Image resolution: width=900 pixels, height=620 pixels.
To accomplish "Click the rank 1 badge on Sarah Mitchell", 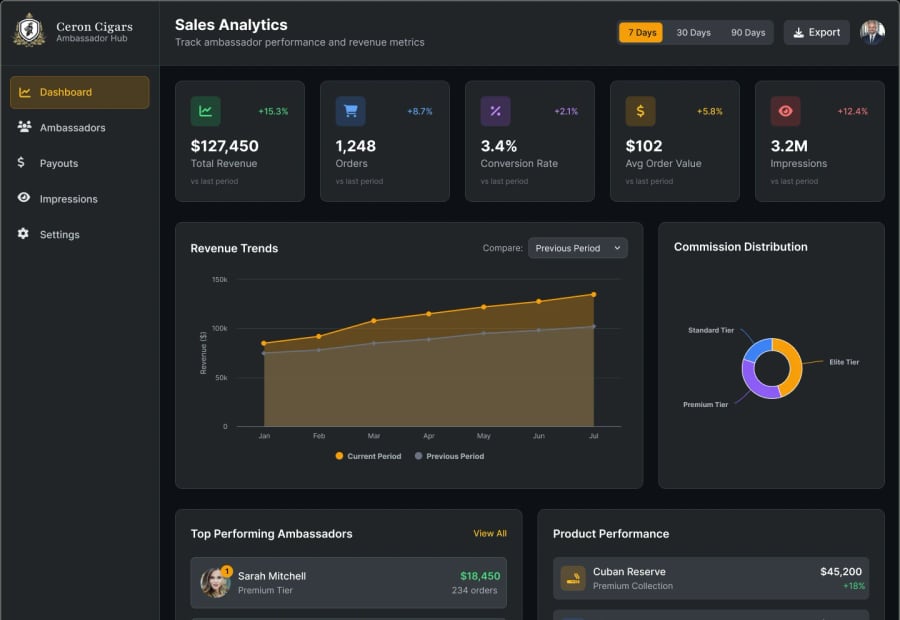I will (227, 571).
